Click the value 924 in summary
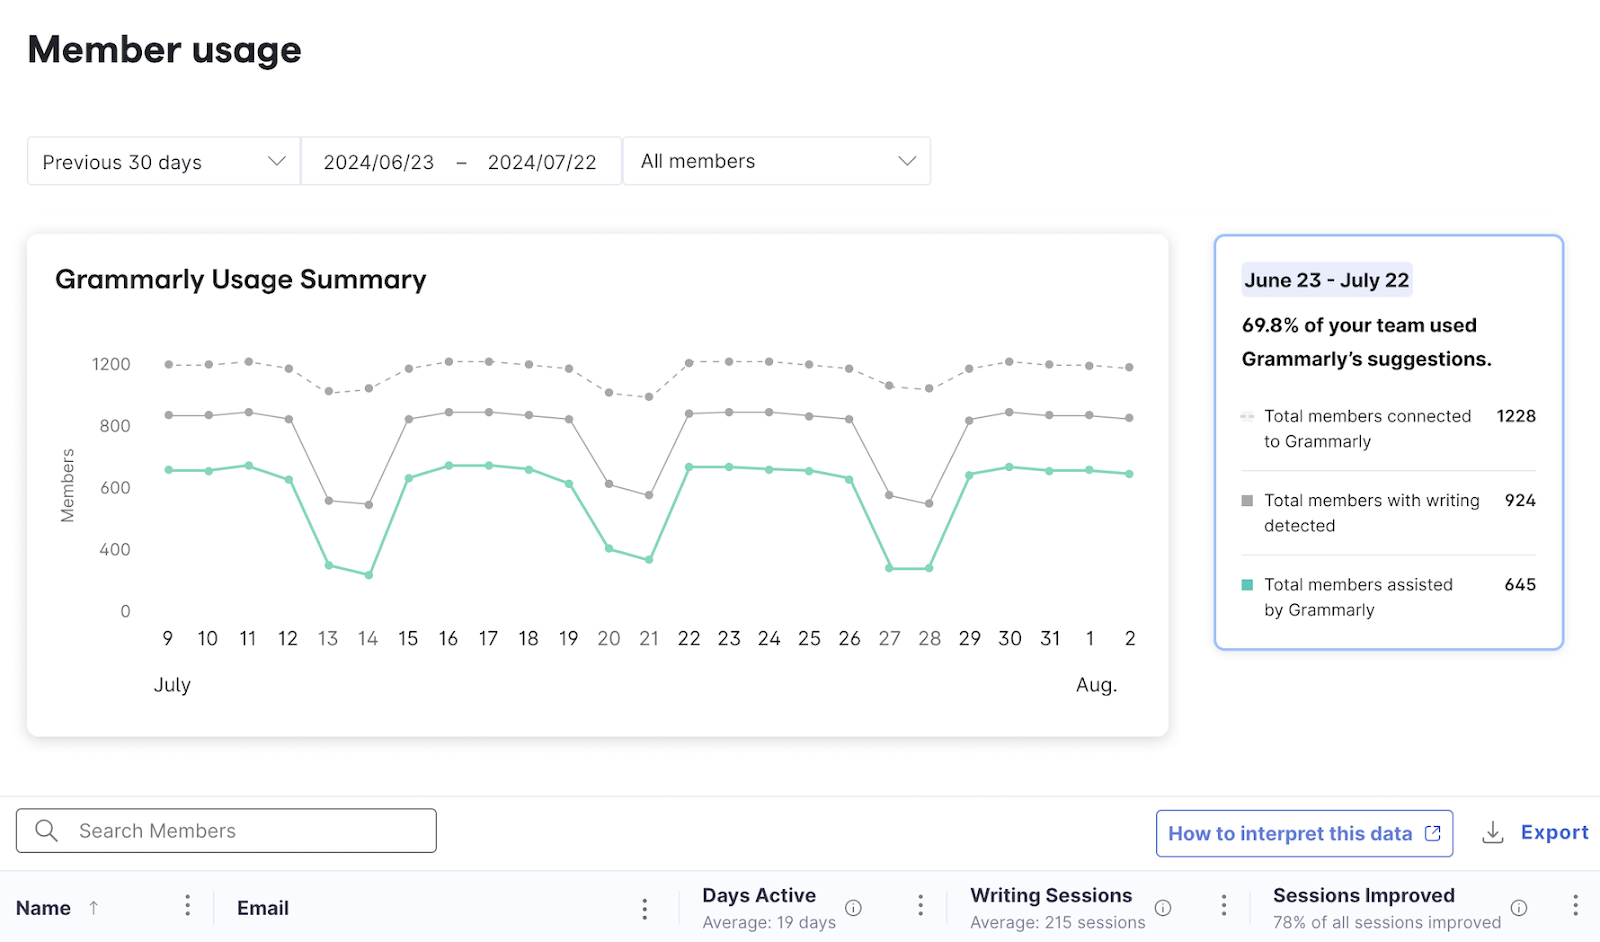 point(1520,500)
